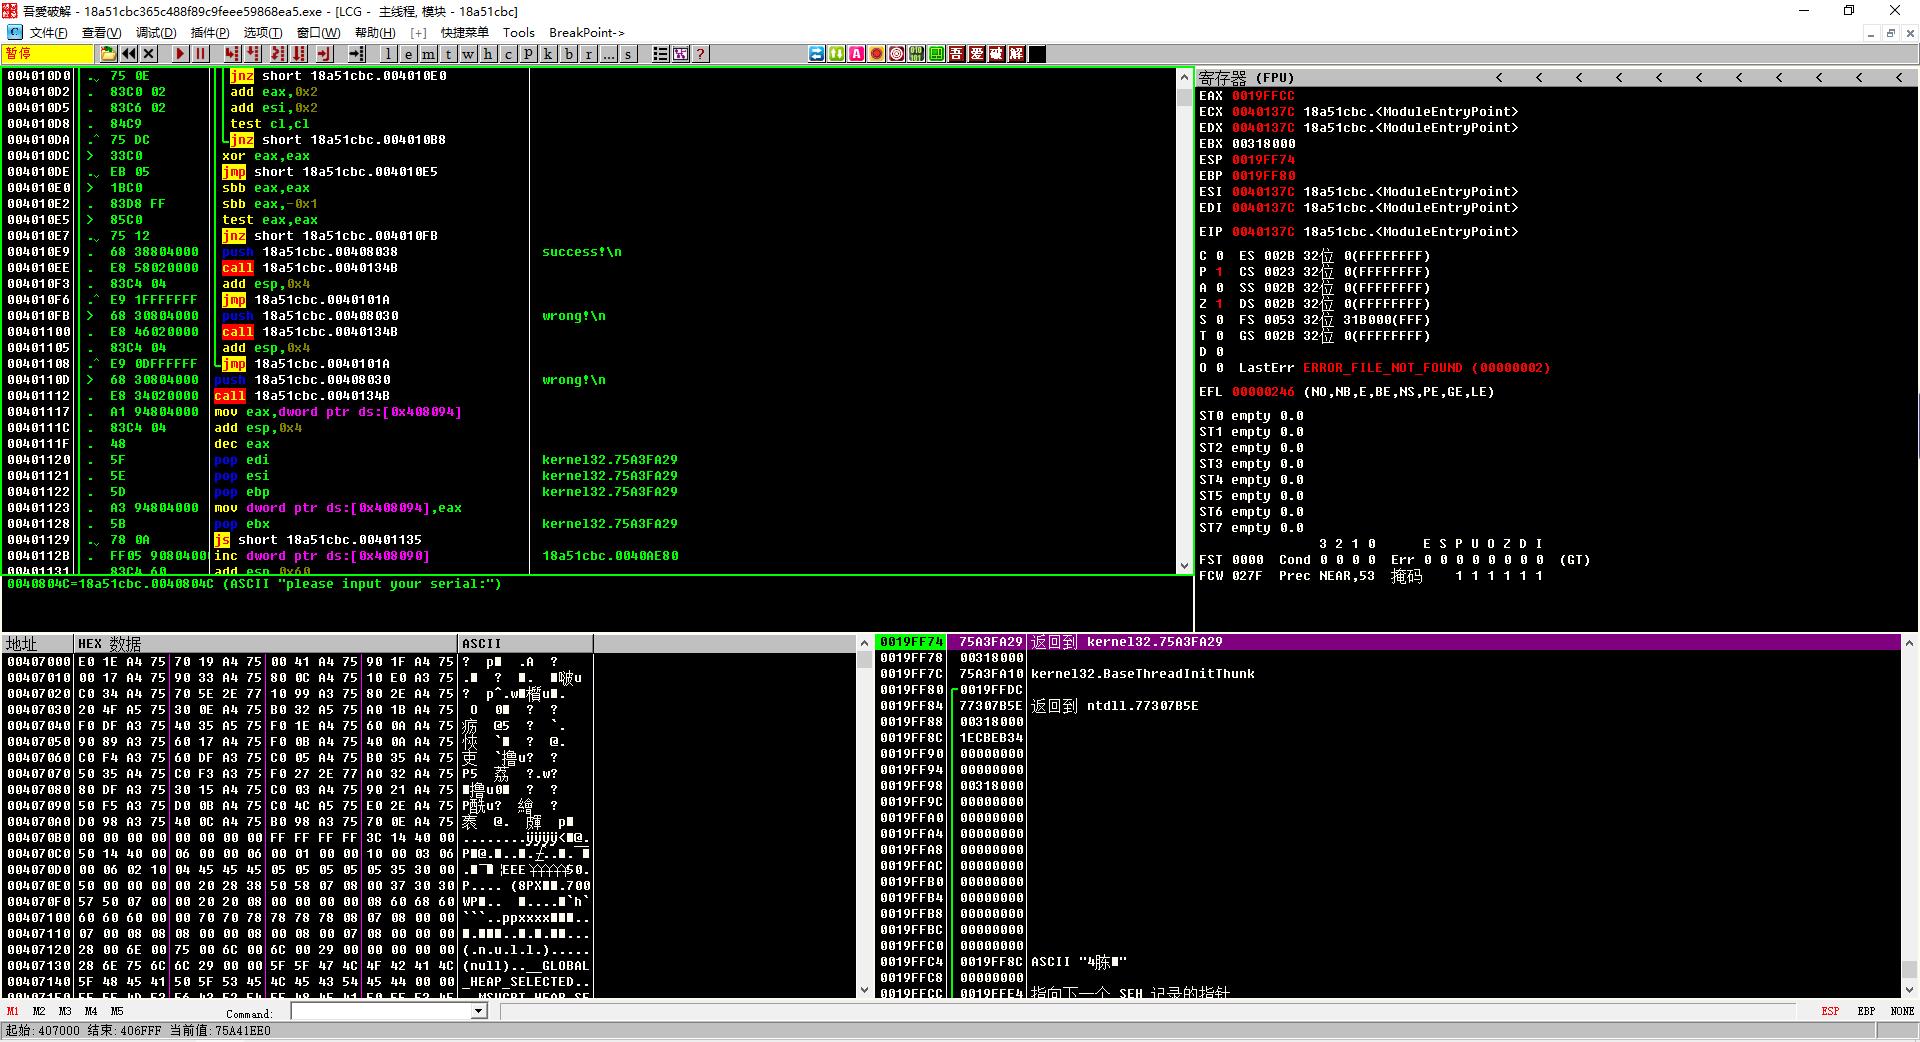
Task: Show the log window with the 'l' button
Action: (x=388, y=54)
